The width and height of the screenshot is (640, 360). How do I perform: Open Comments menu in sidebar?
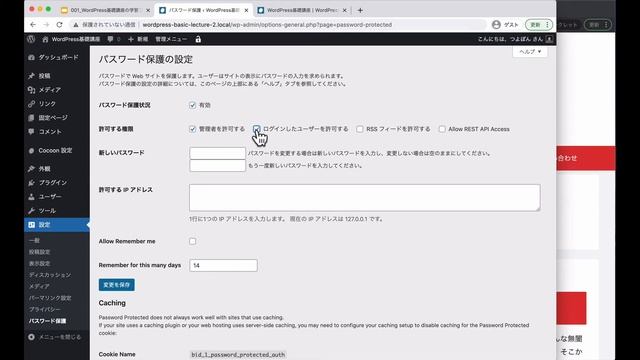pos(57,131)
